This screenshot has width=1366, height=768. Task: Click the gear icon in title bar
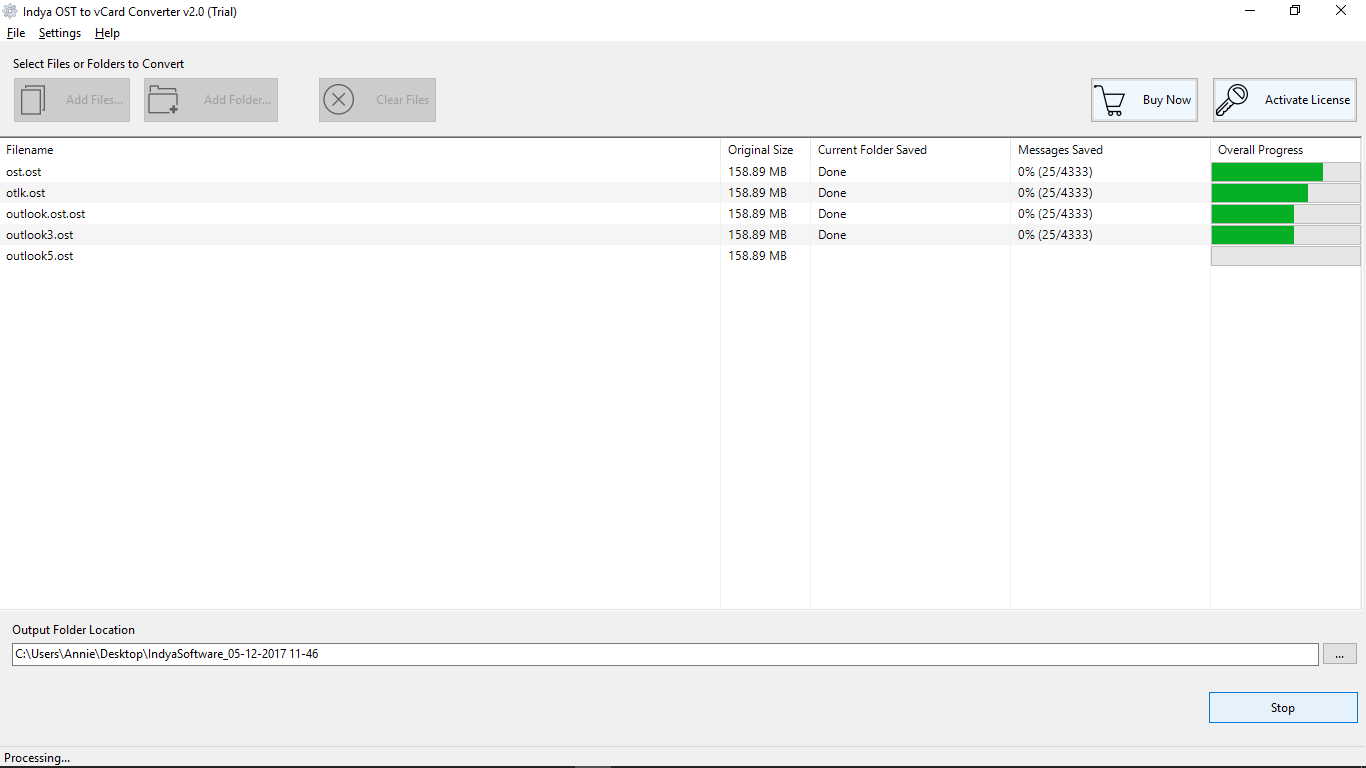[x=11, y=12]
